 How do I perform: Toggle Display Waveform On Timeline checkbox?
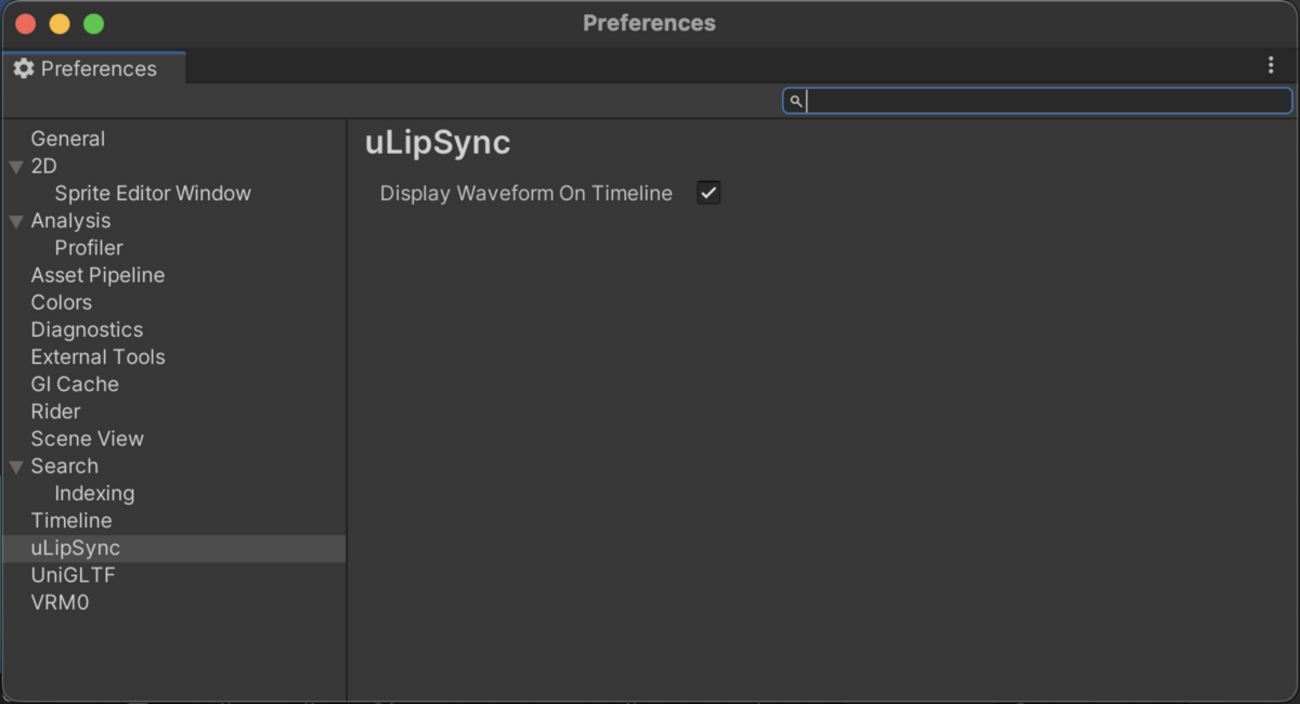pyautogui.click(x=709, y=193)
